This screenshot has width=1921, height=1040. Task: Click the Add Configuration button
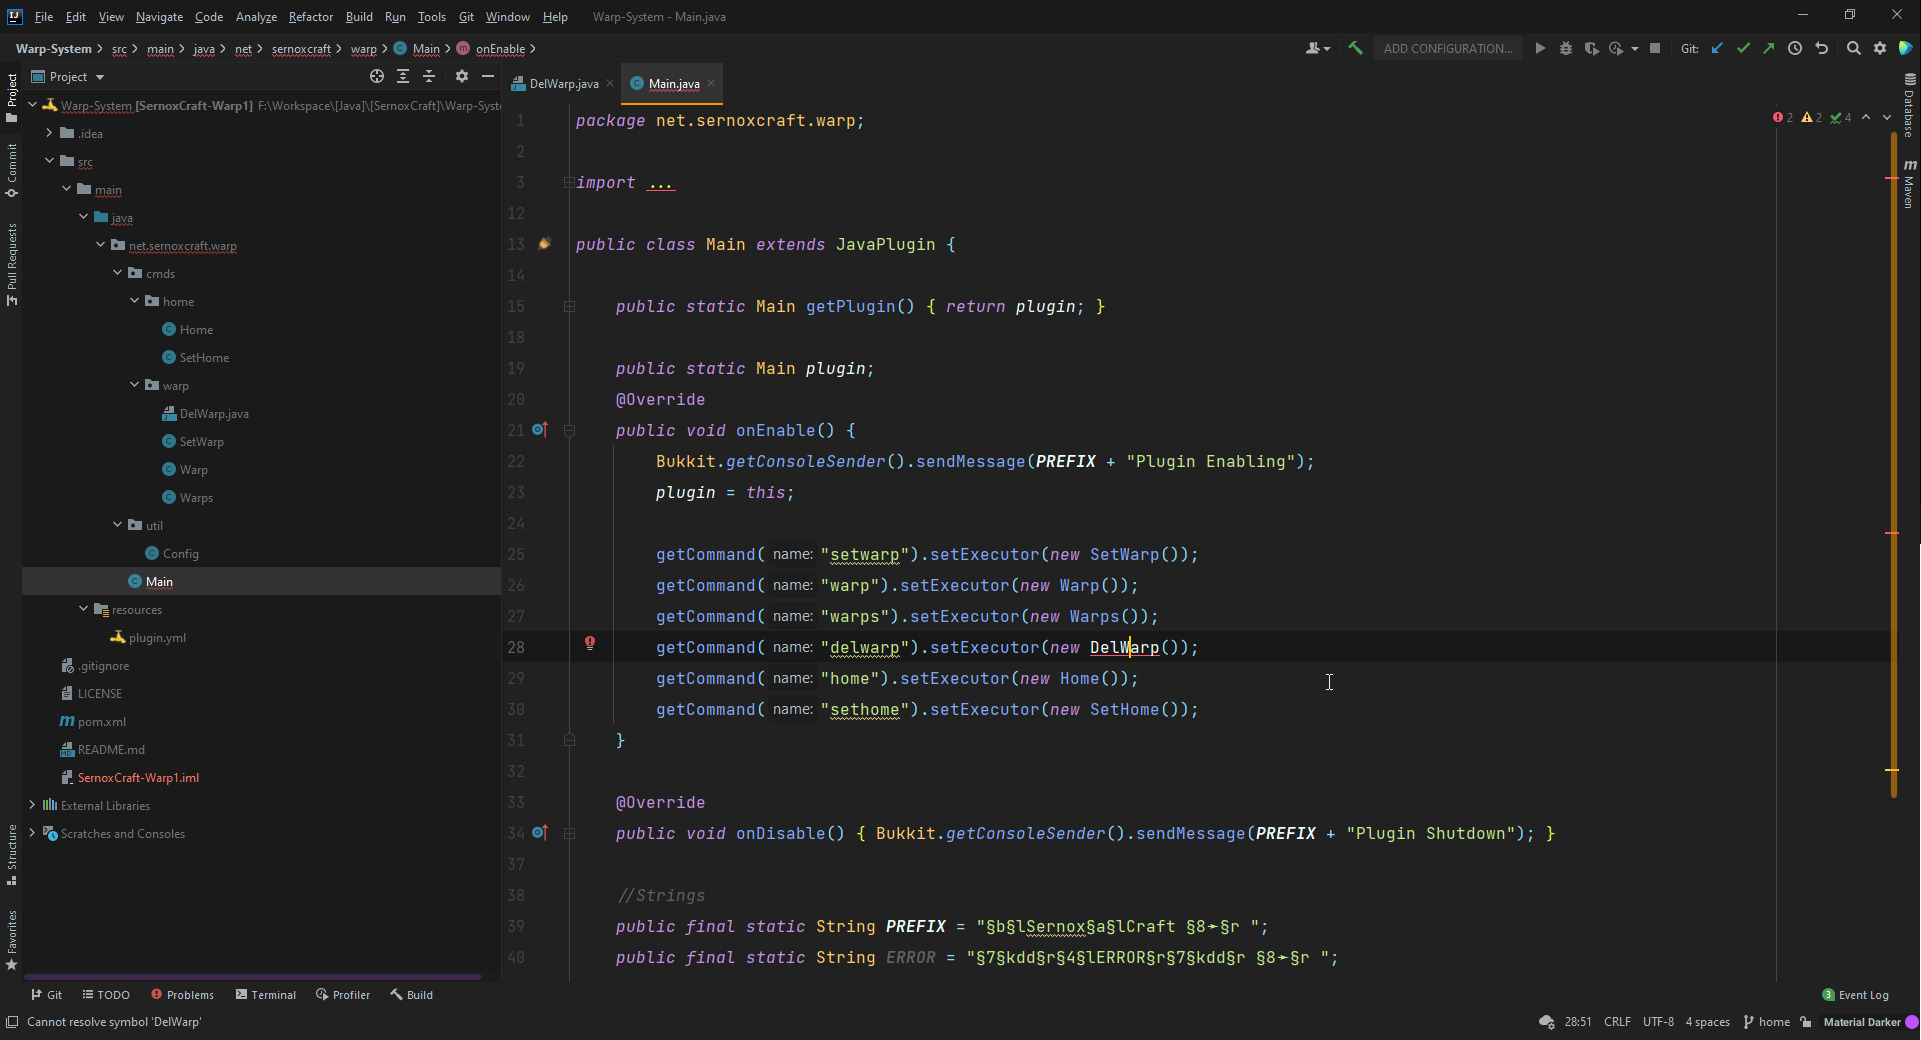(1447, 48)
